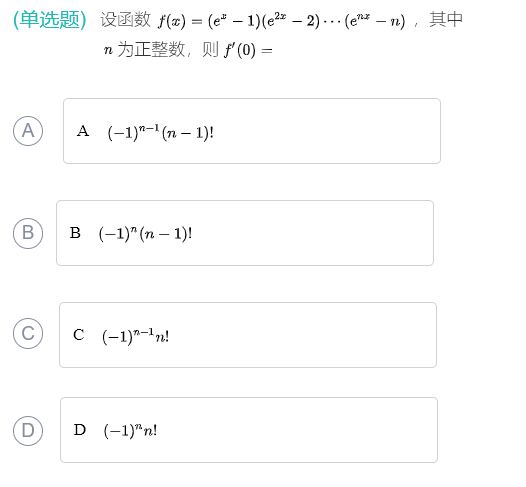526x487 pixels.
Task: Select the circled B radio option
Action: [28, 233]
